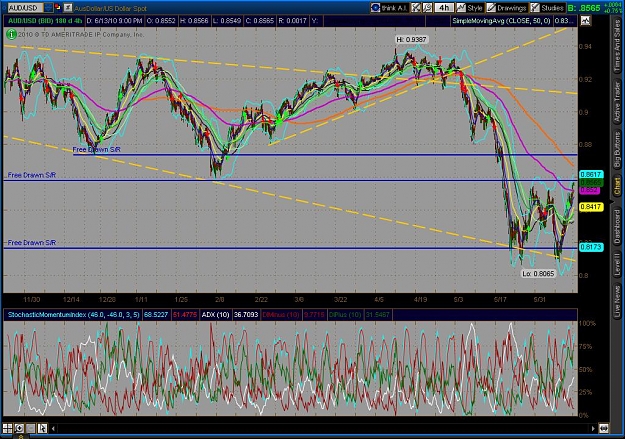Click the StochasticMomentumIndex study label
This screenshot has height=439, width=625.
tap(74, 315)
